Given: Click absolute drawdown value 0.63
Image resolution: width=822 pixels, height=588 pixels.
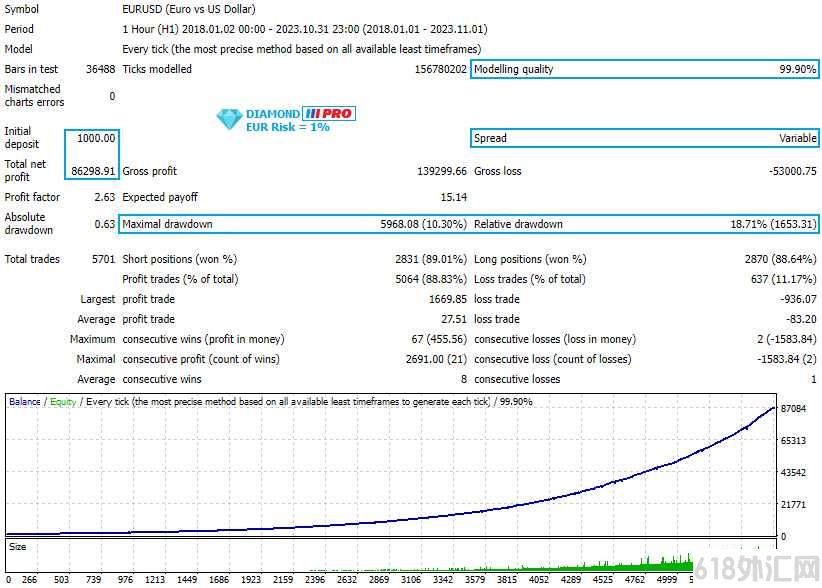Looking at the screenshot, I should pyautogui.click(x=104, y=224).
